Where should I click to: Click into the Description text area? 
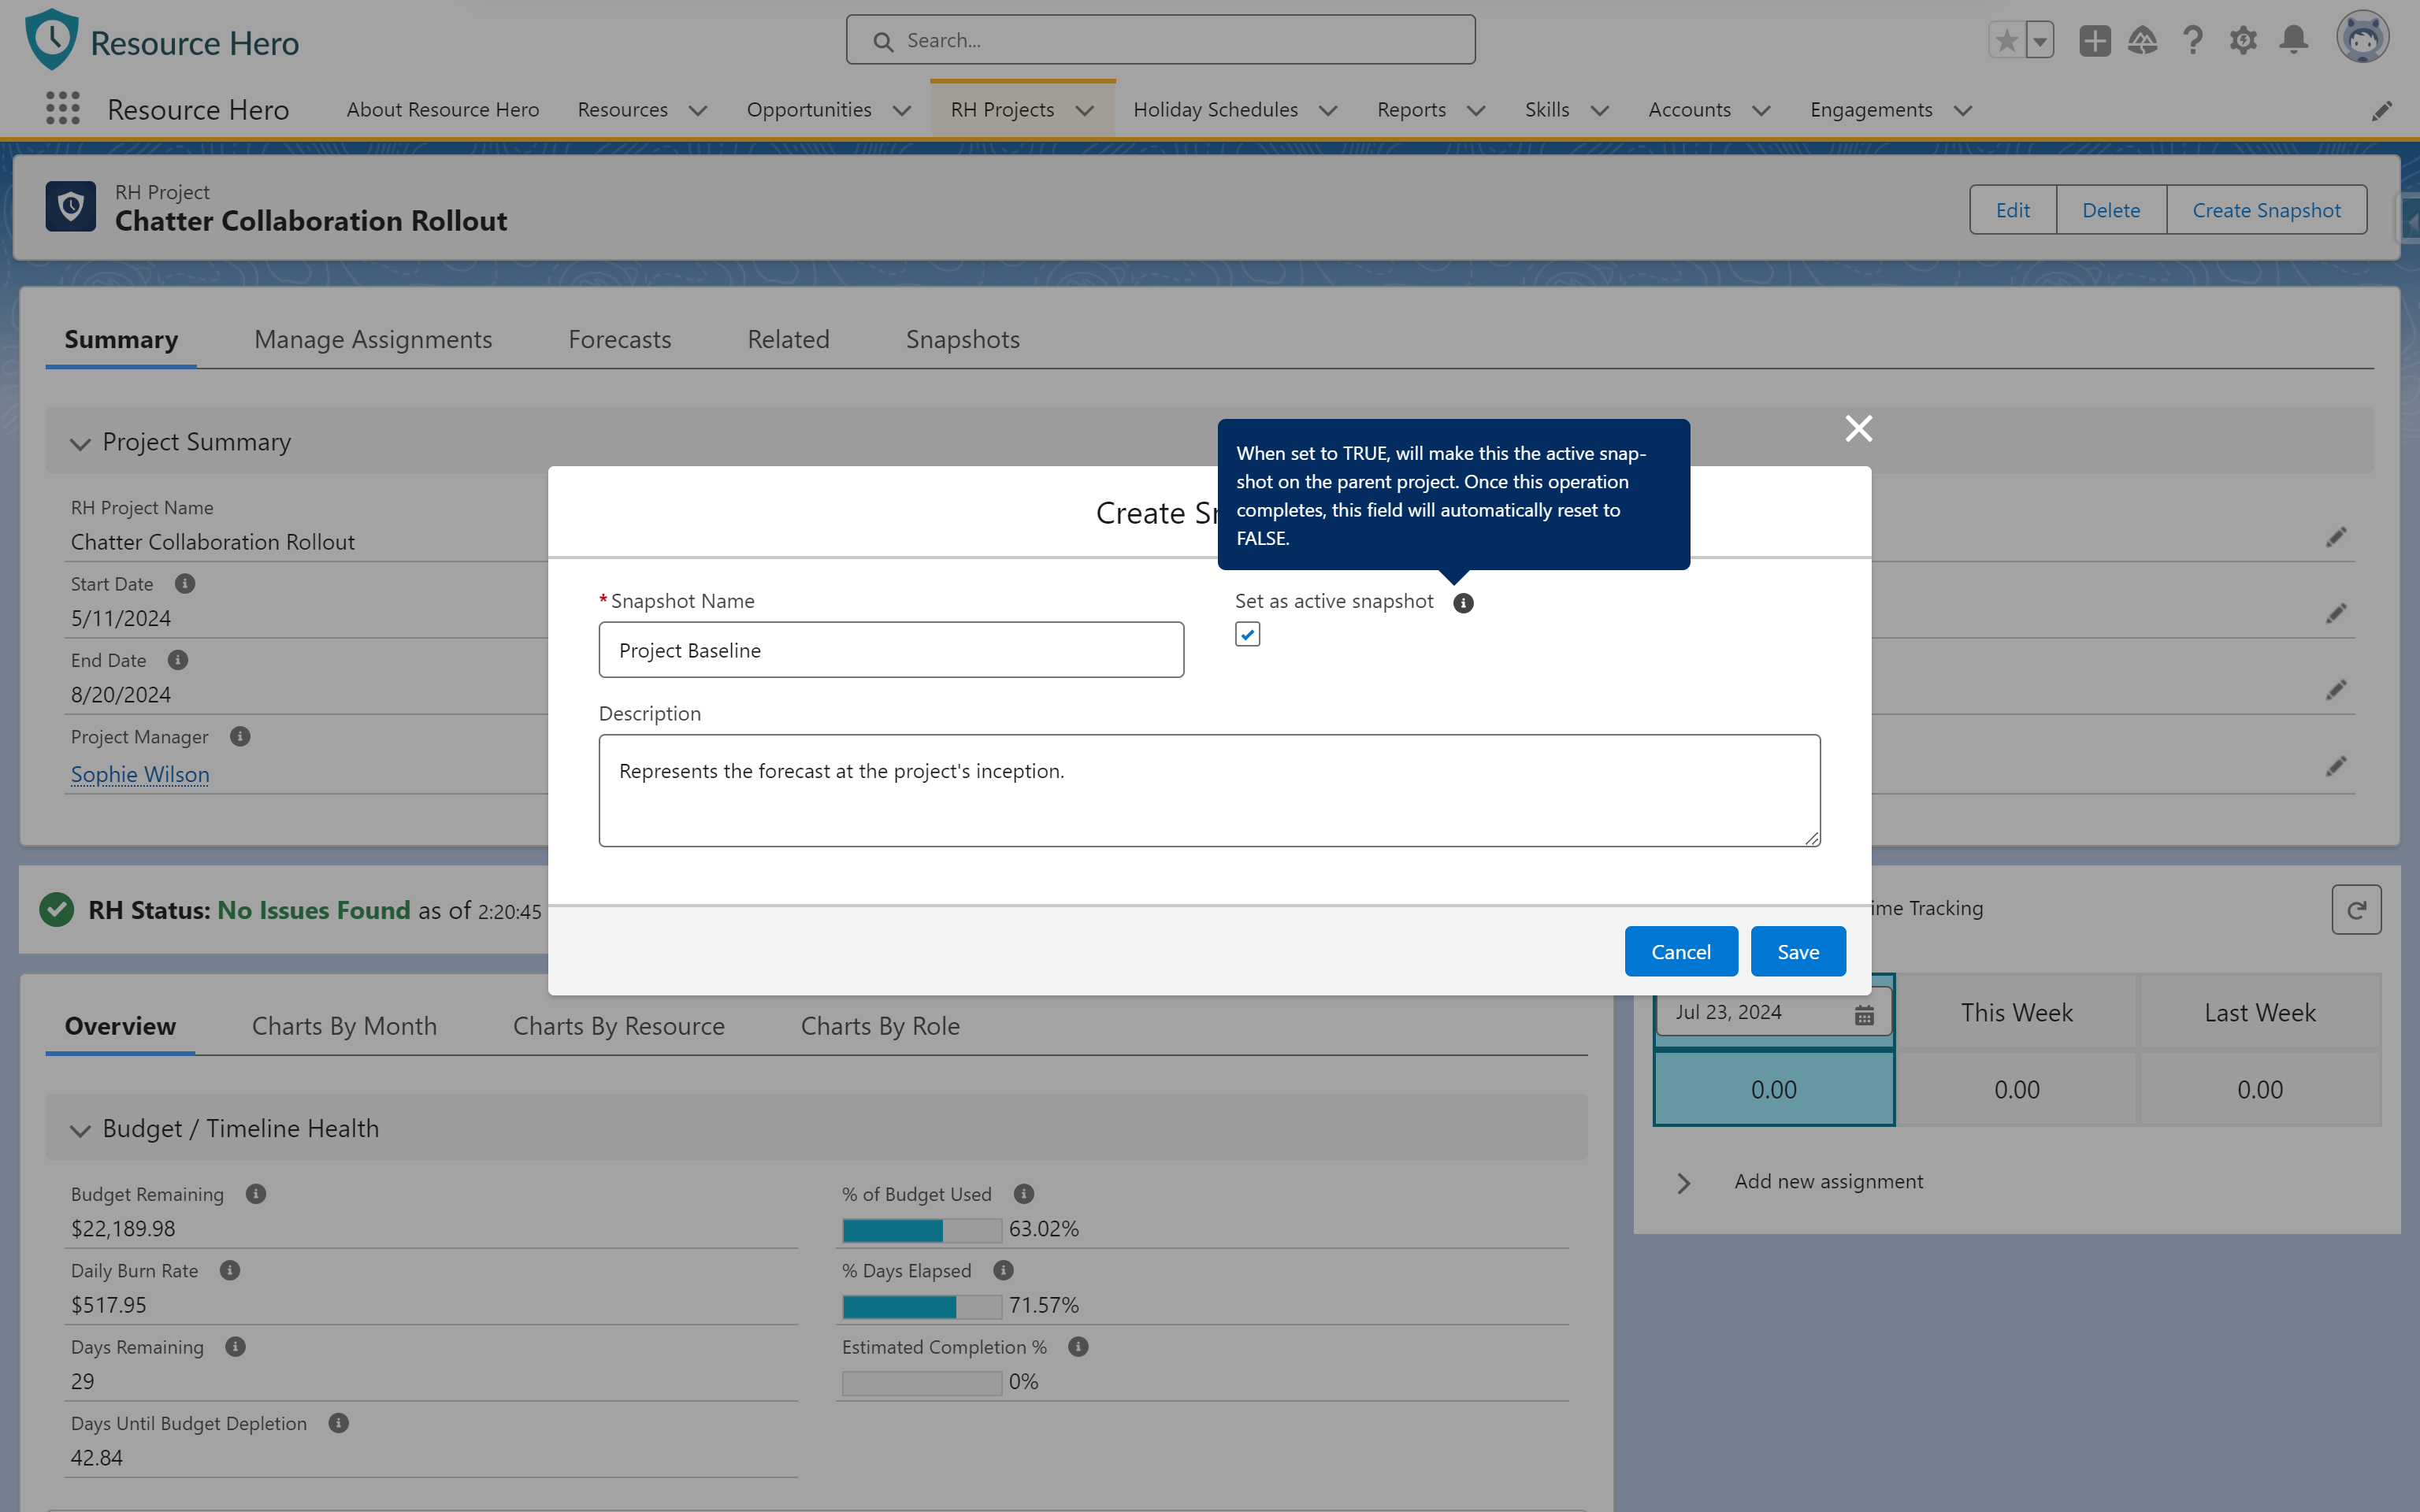tap(1209, 790)
